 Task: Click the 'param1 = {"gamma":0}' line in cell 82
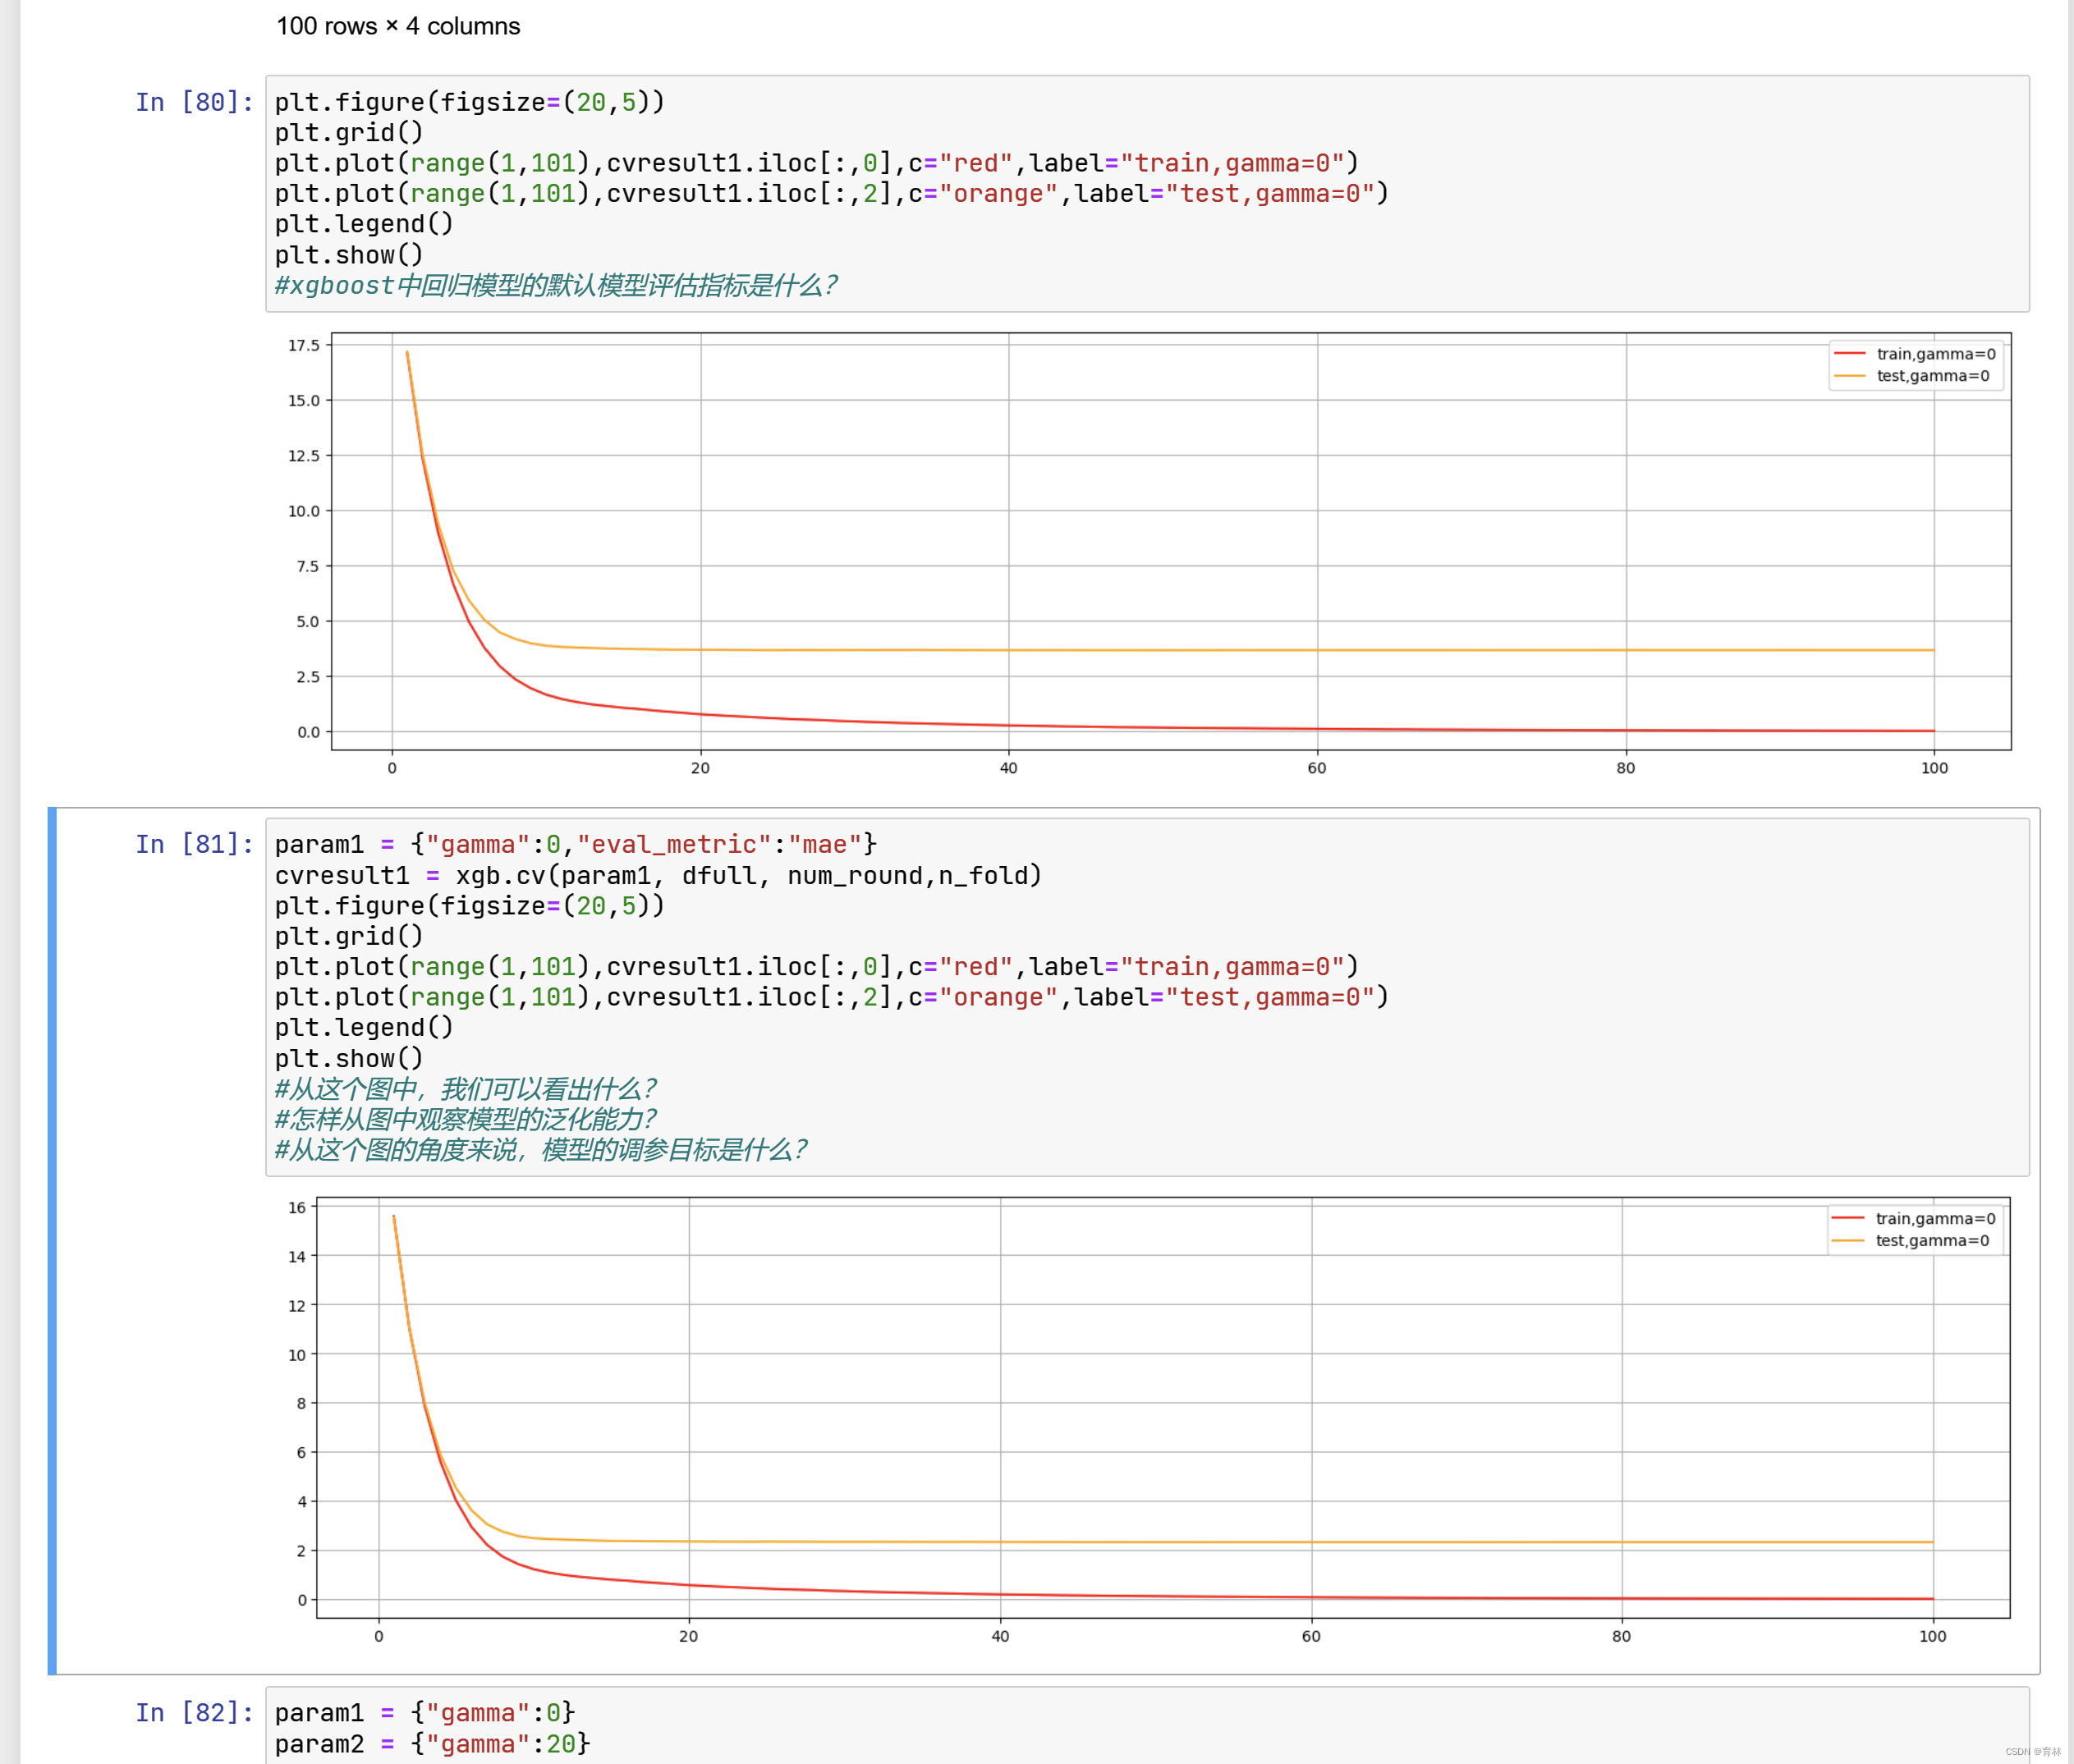(x=425, y=1713)
